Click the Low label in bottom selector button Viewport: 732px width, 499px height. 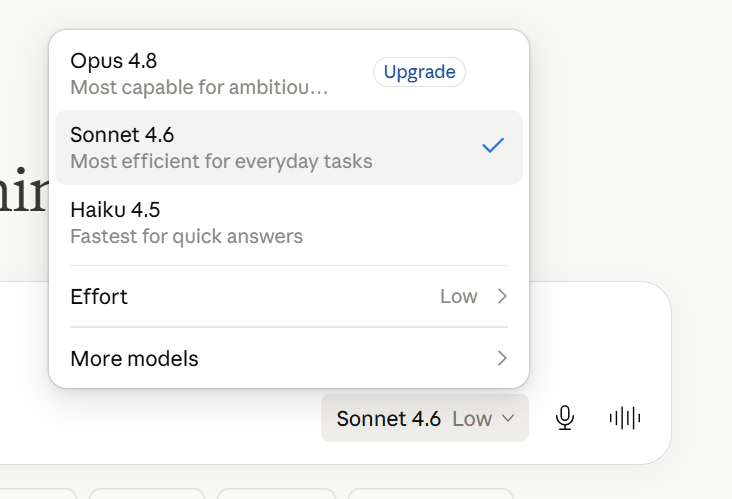[x=472, y=419]
